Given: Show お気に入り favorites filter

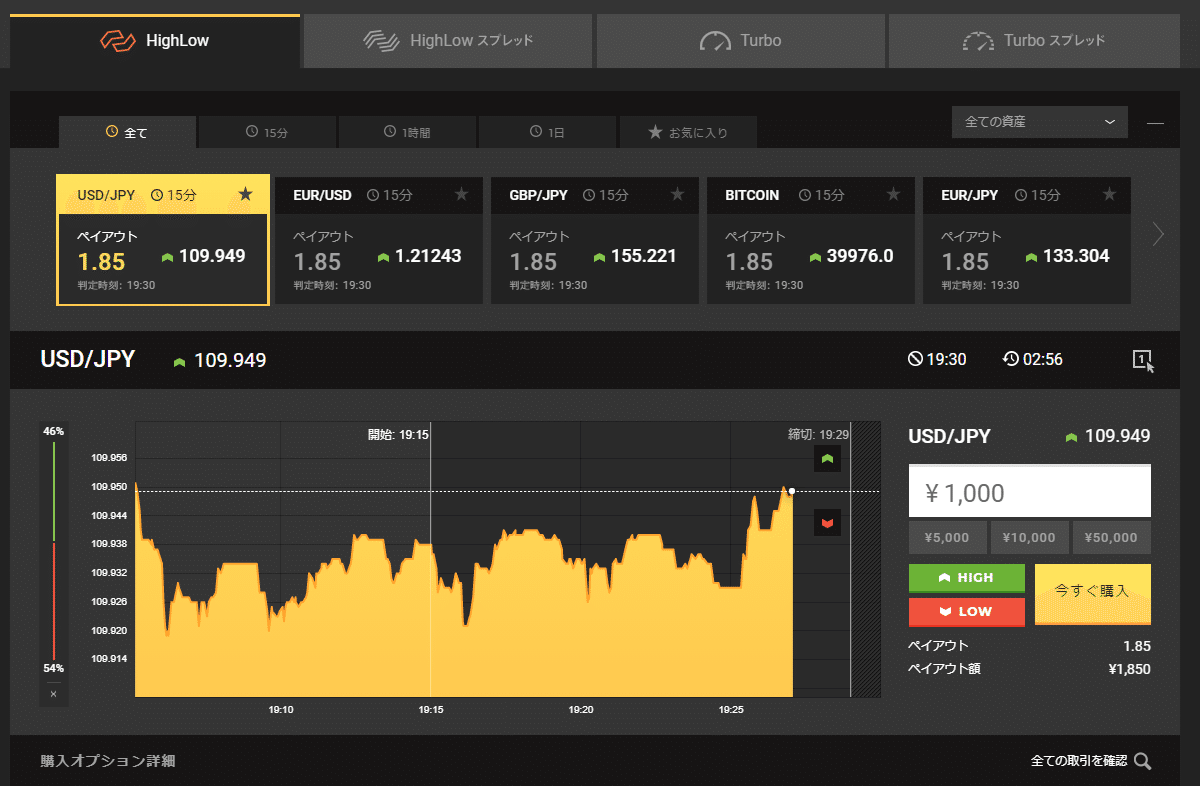Looking at the screenshot, I should pos(688,132).
